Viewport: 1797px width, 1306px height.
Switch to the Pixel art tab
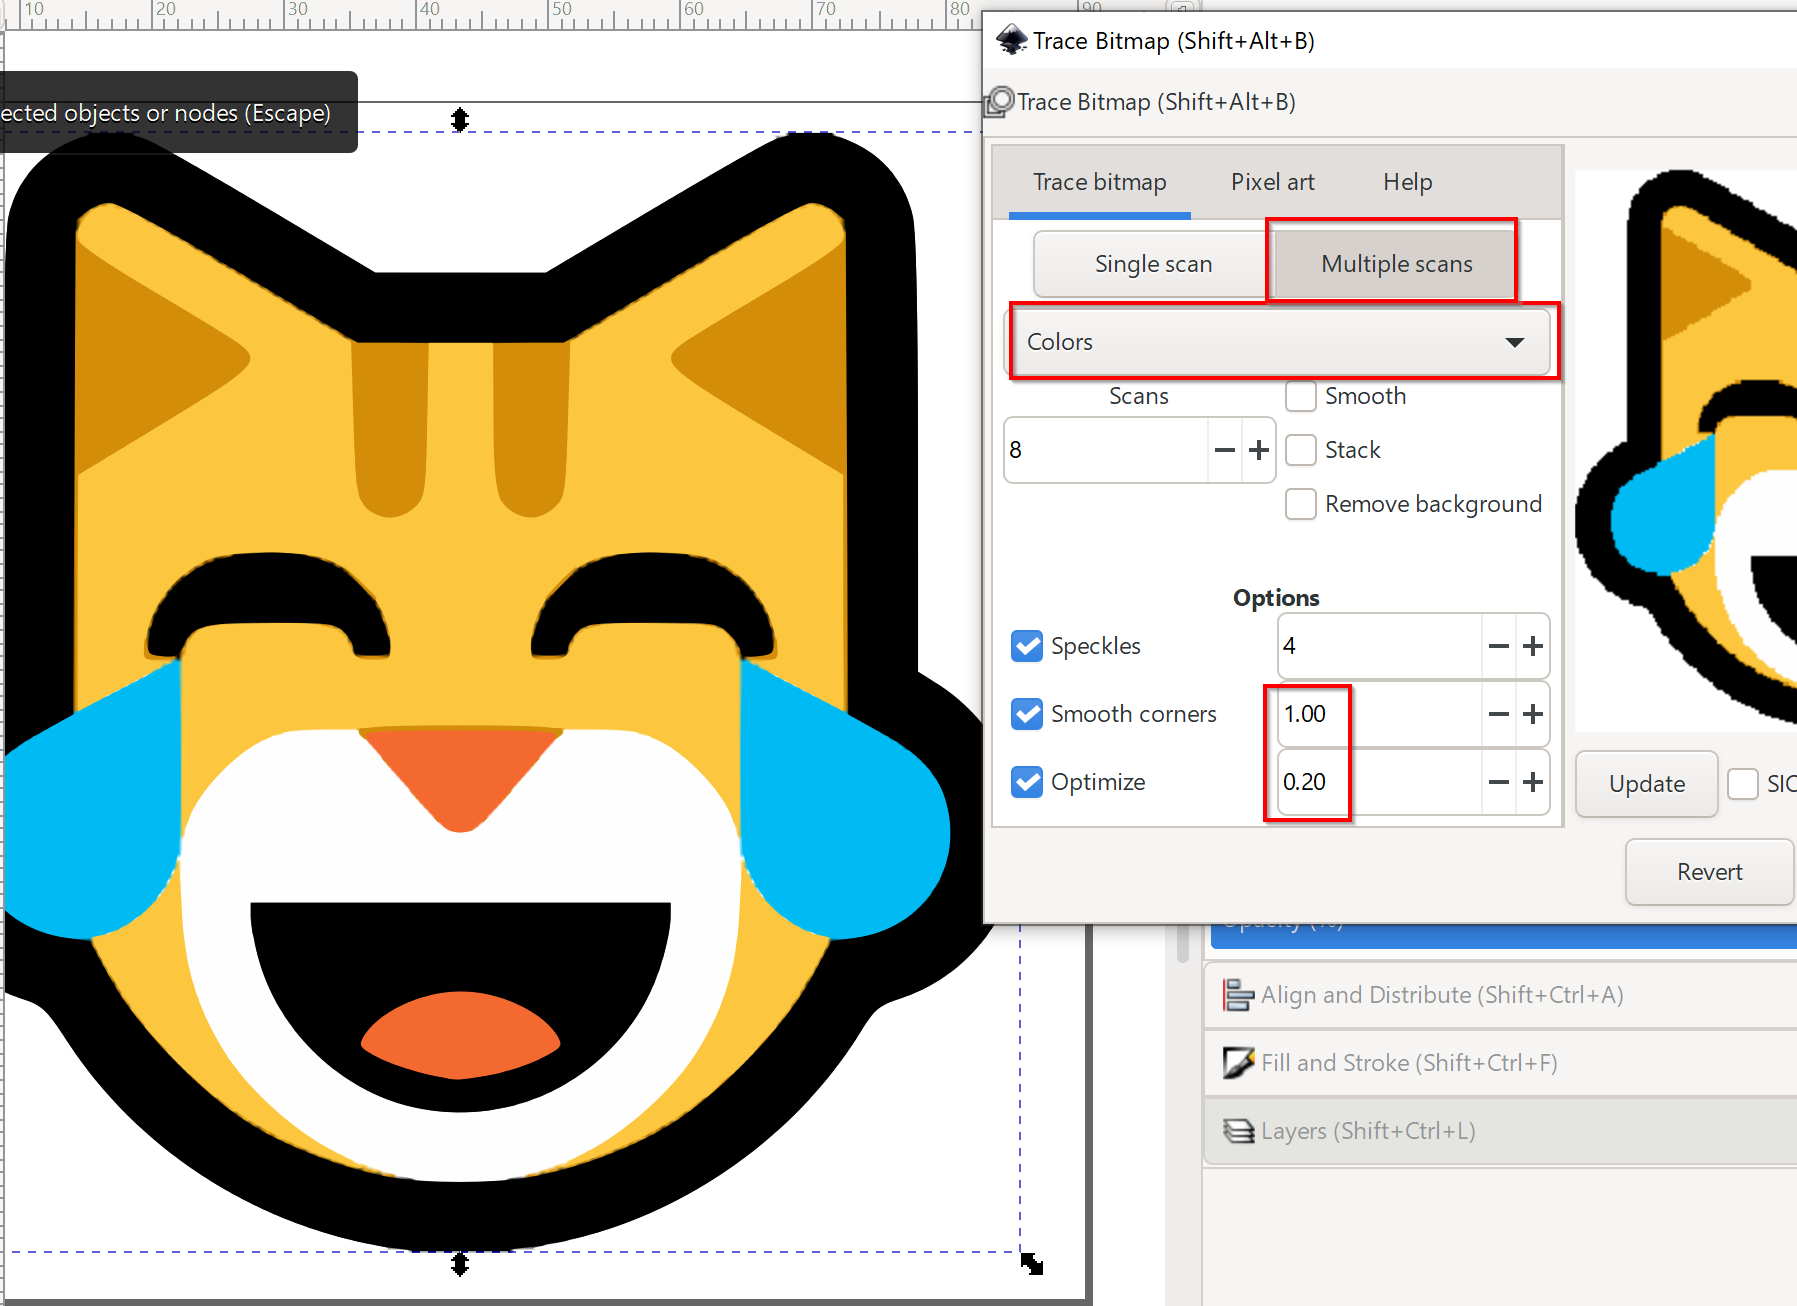click(1272, 182)
